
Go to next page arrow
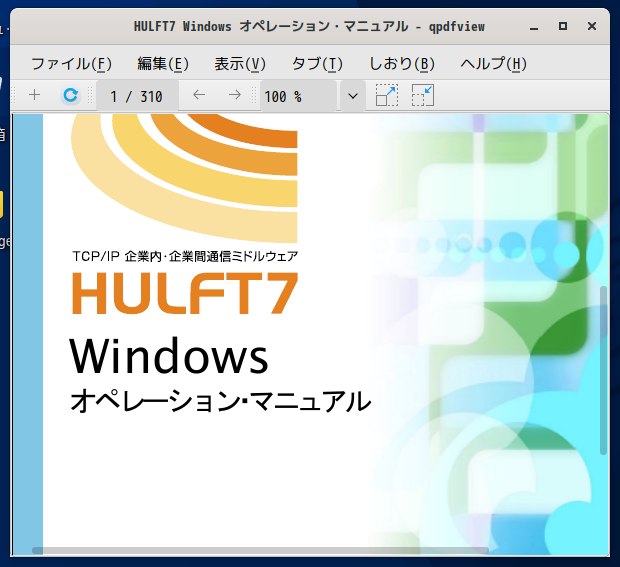point(234,95)
